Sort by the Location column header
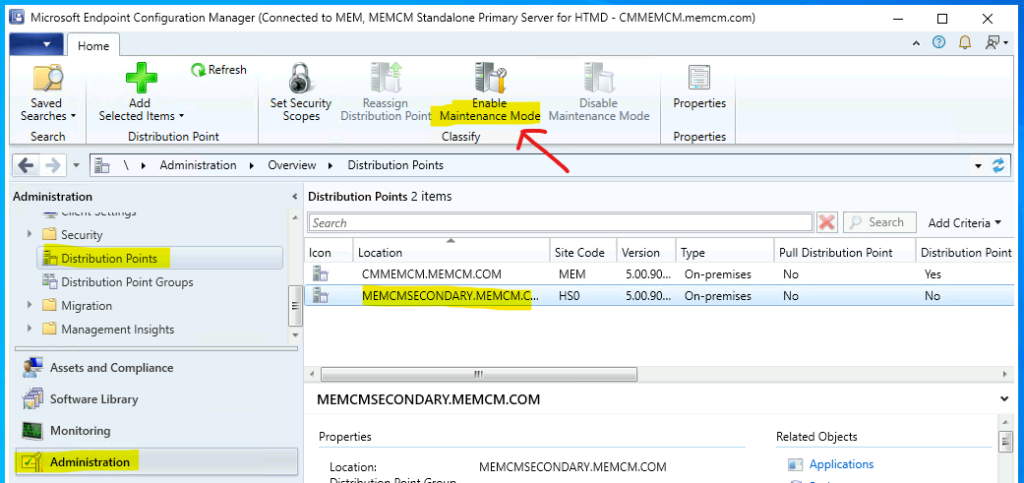Viewport: 1024px width, 483px height. [x=451, y=253]
